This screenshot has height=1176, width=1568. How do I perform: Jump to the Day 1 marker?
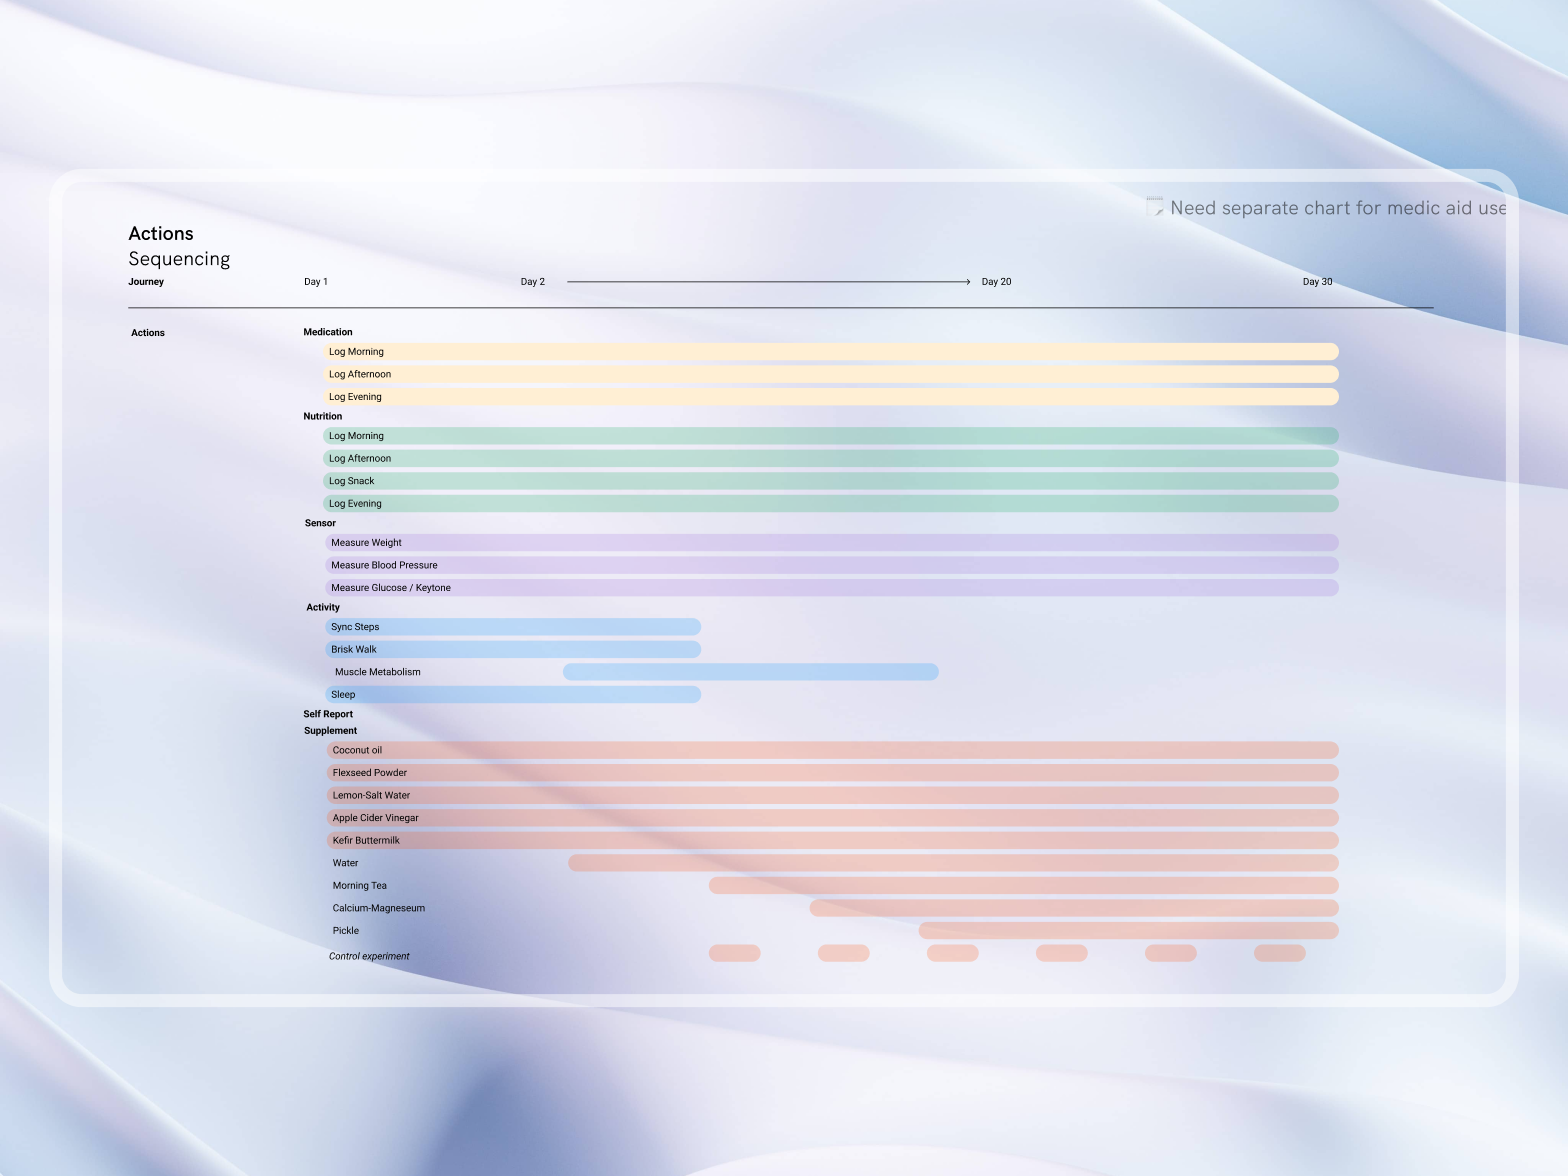pos(316,282)
